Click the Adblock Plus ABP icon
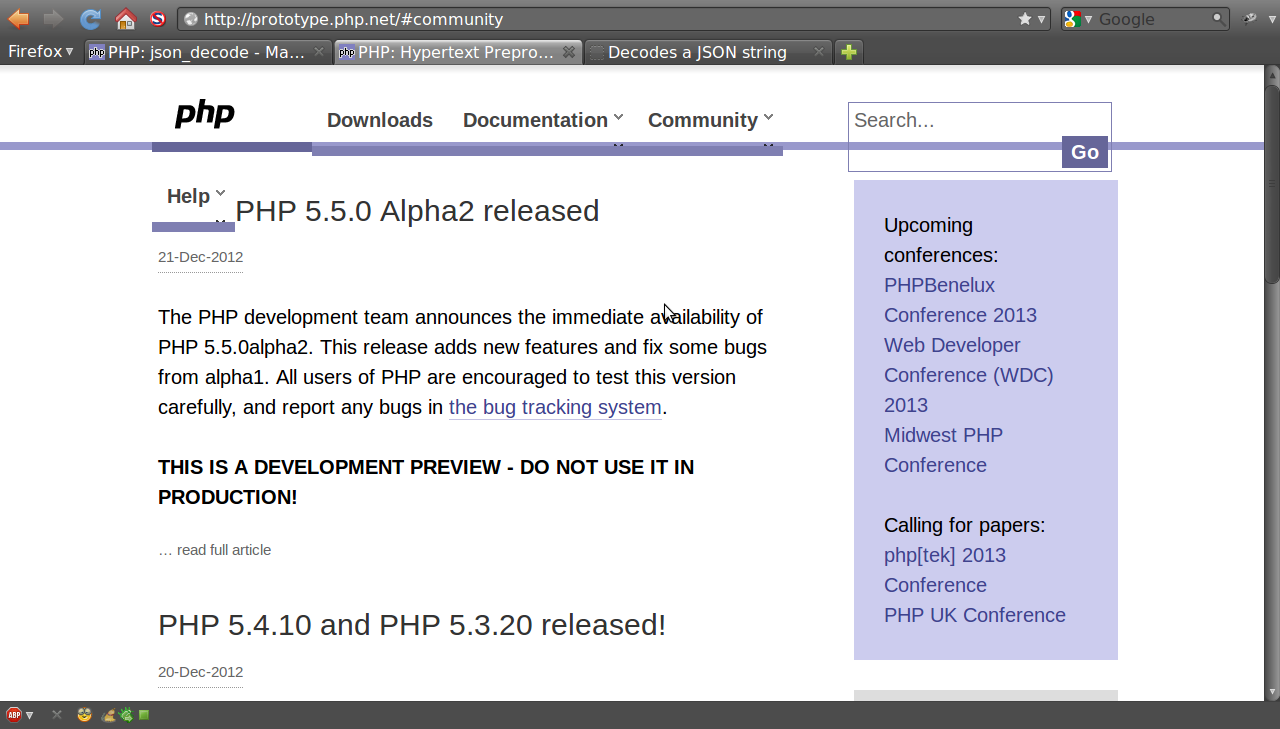This screenshot has width=1280, height=729. pos(14,715)
